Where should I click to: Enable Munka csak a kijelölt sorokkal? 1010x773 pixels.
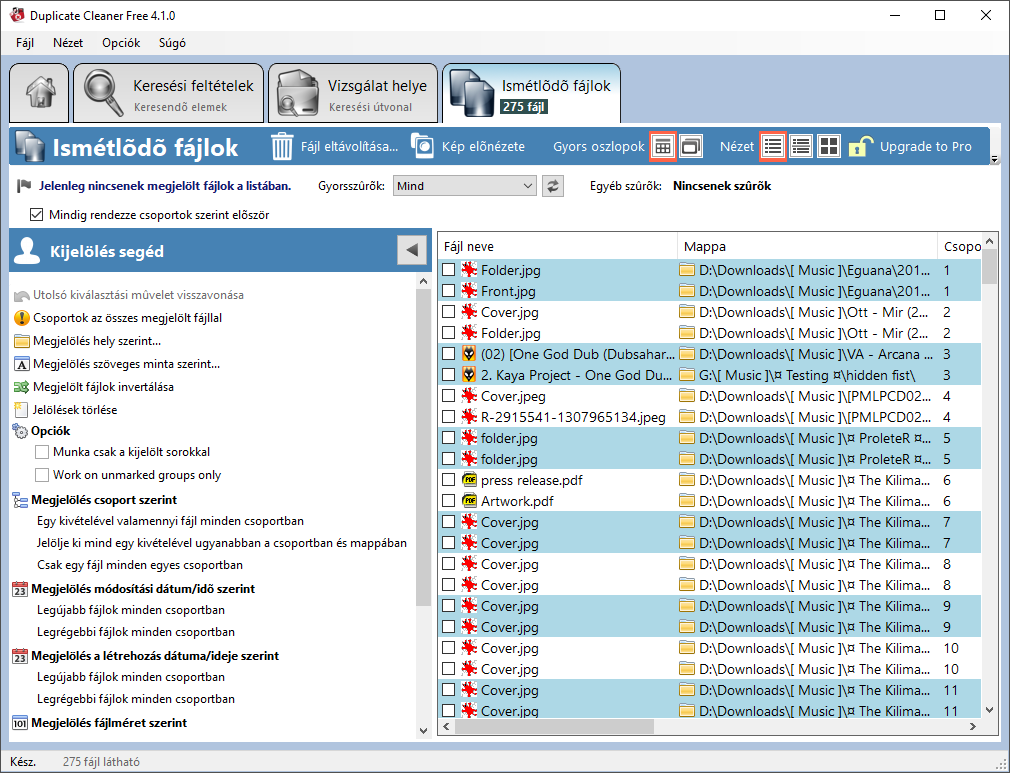43,452
